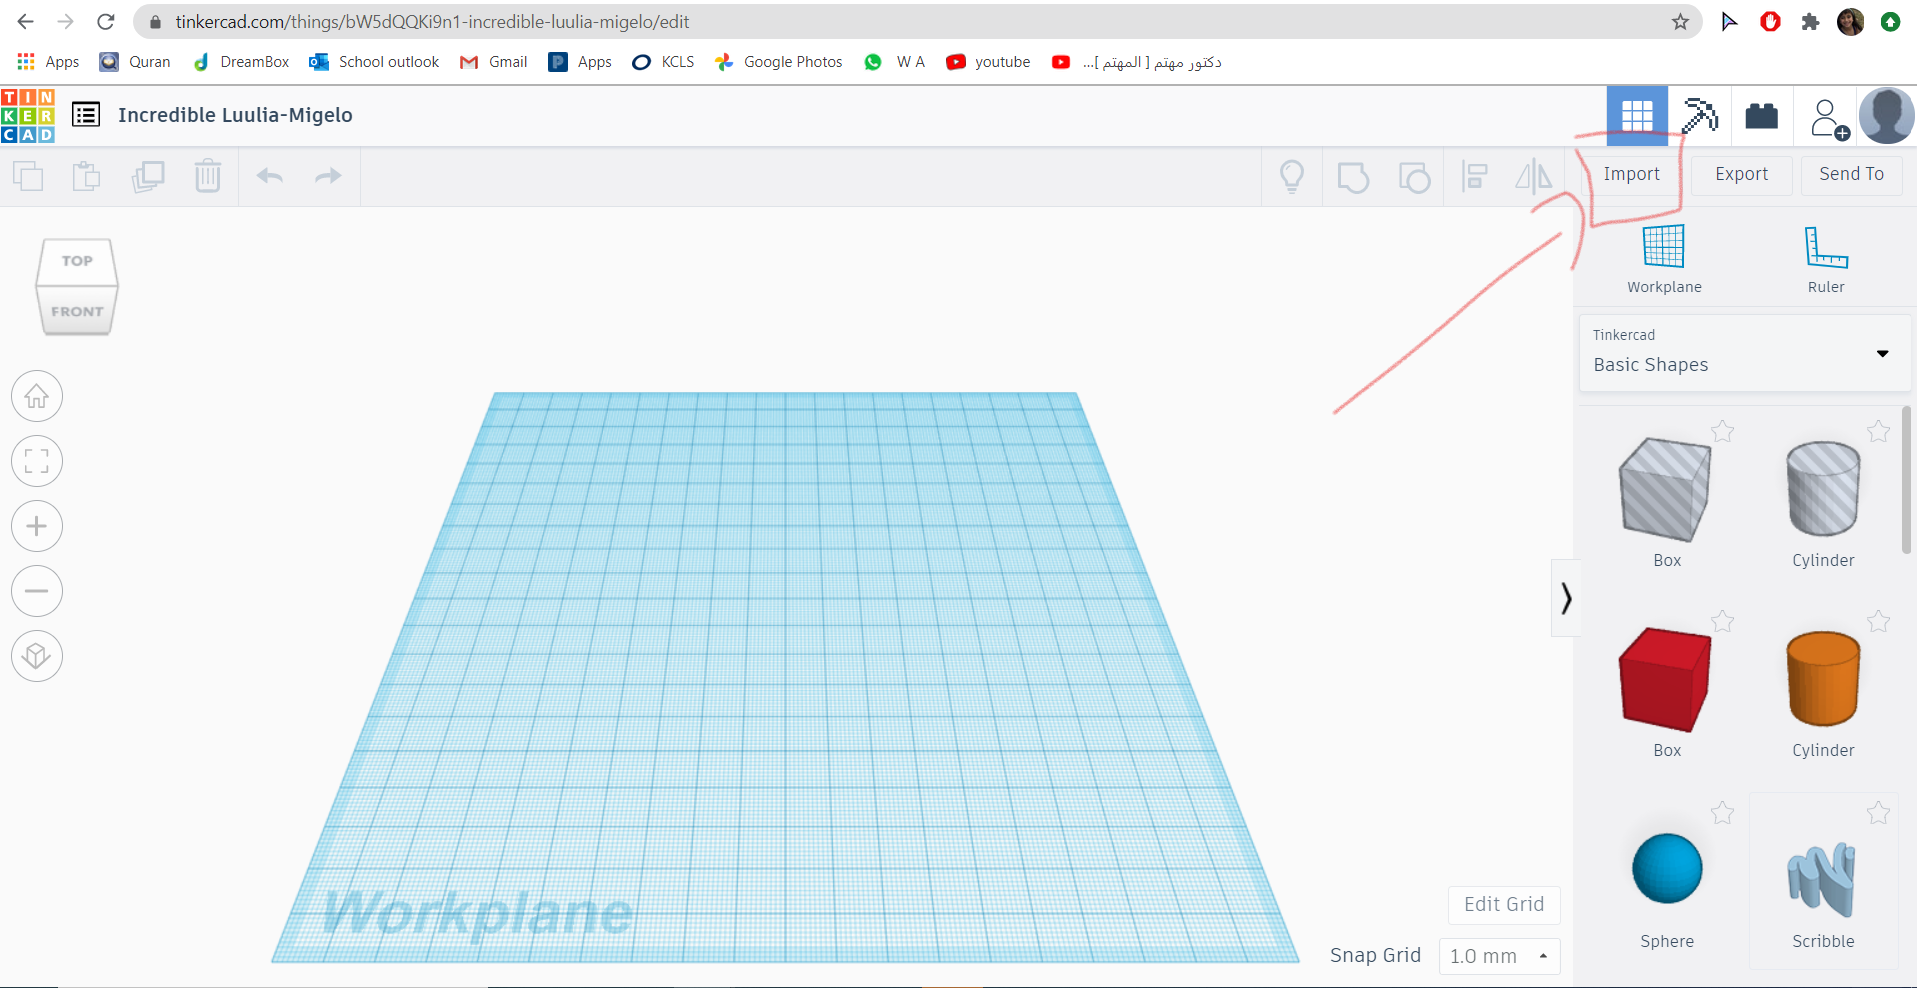Screen dimensions: 1917x988
Task: Click the Send To button
Action: tap(1851, 174)
